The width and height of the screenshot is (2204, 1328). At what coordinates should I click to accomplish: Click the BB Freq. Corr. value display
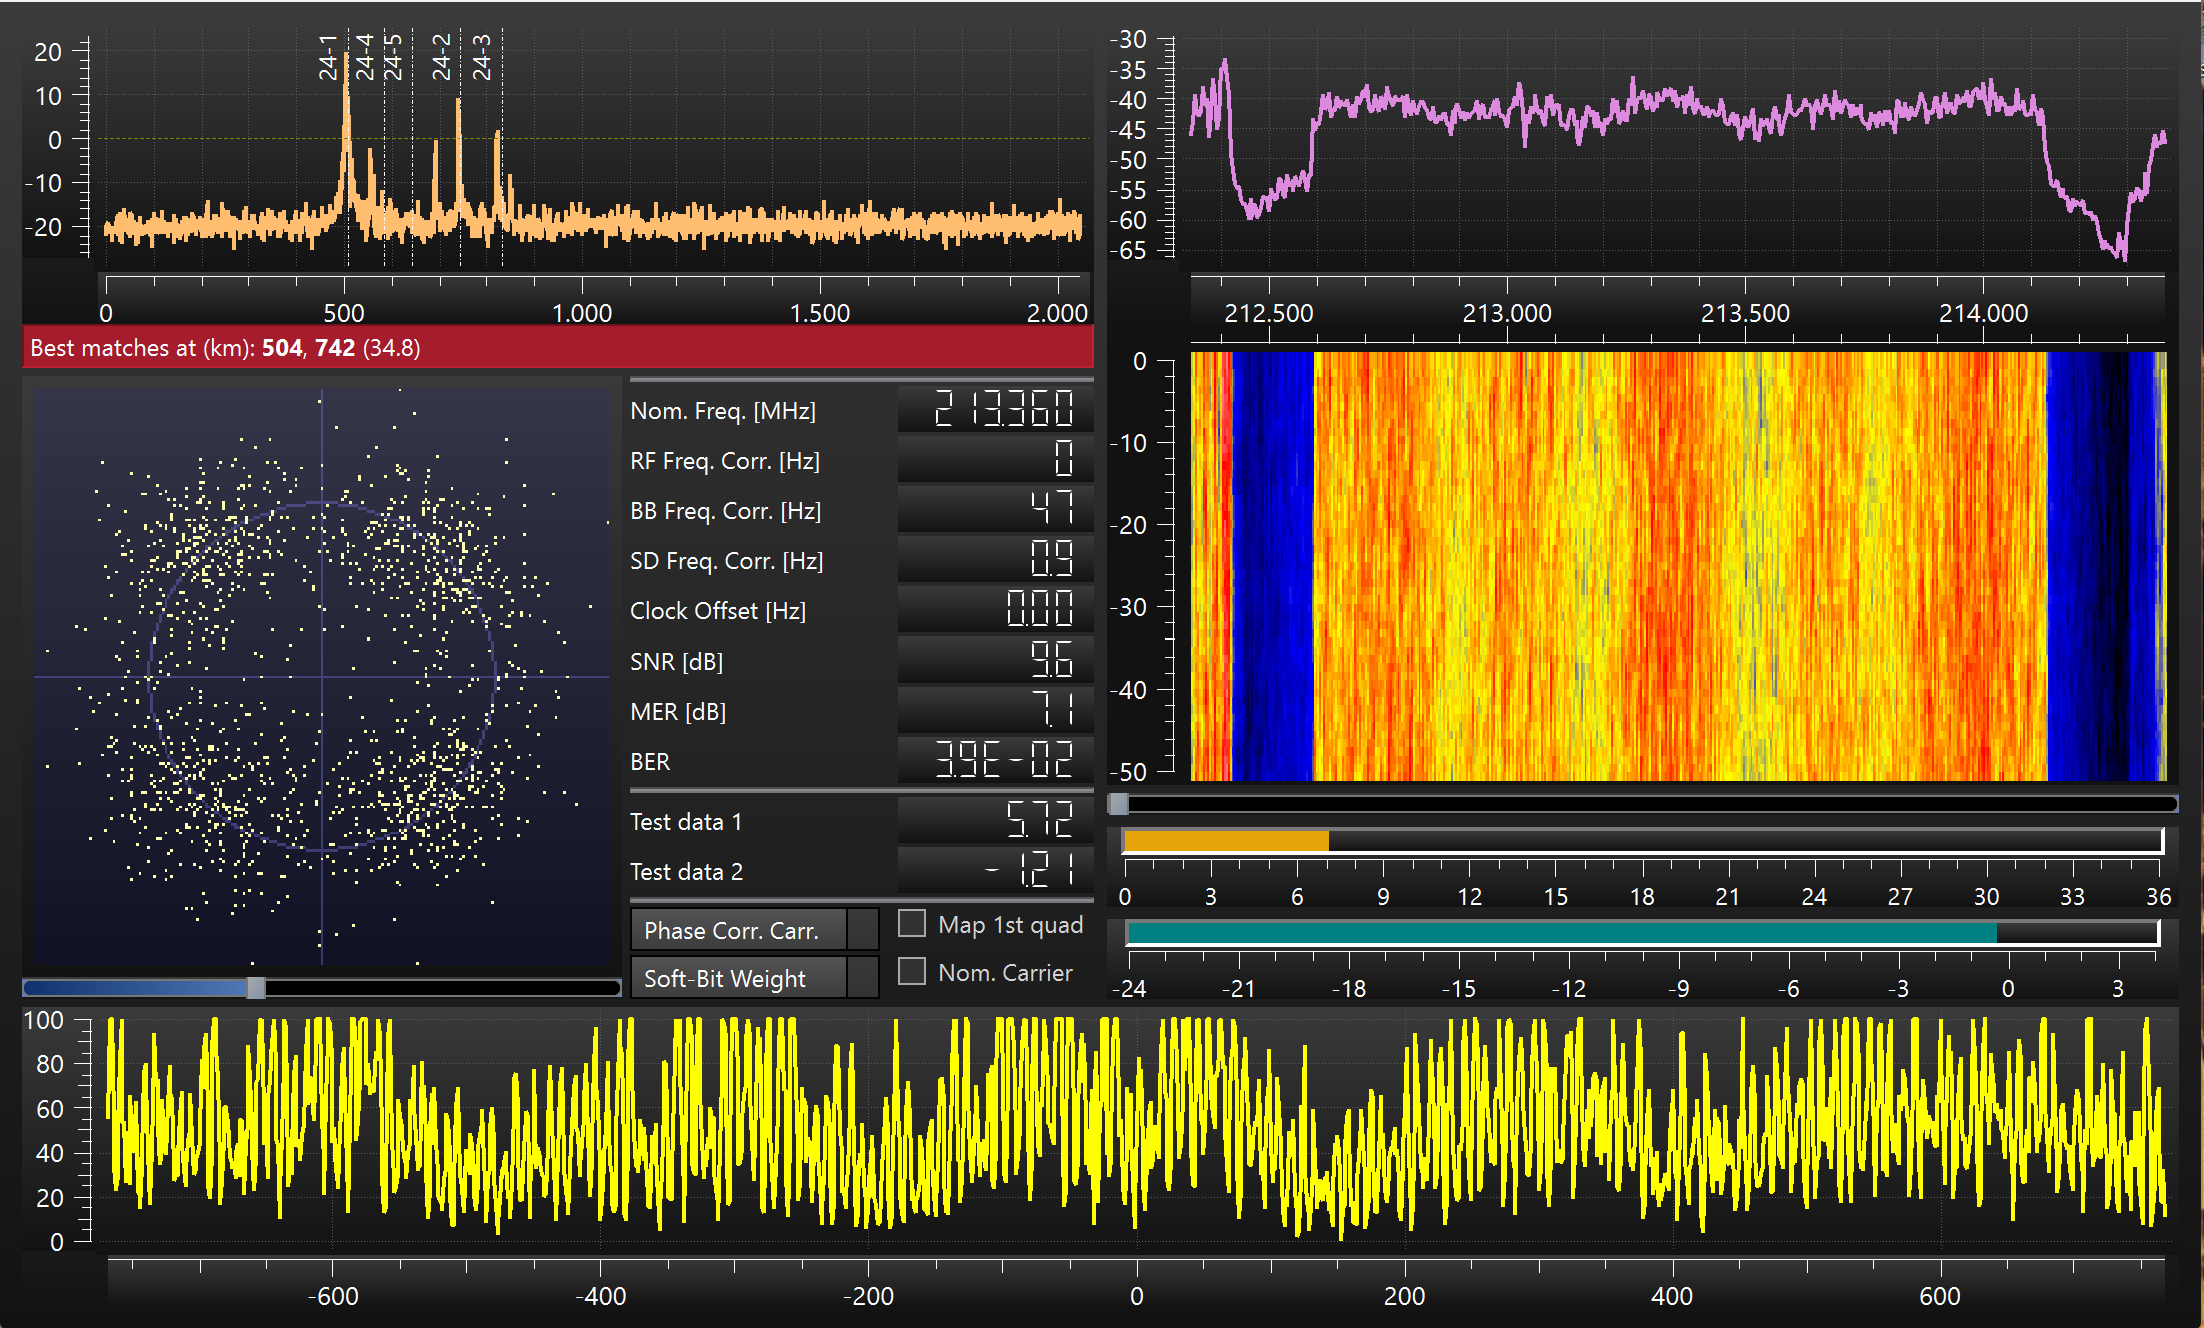tap(995, 510)
